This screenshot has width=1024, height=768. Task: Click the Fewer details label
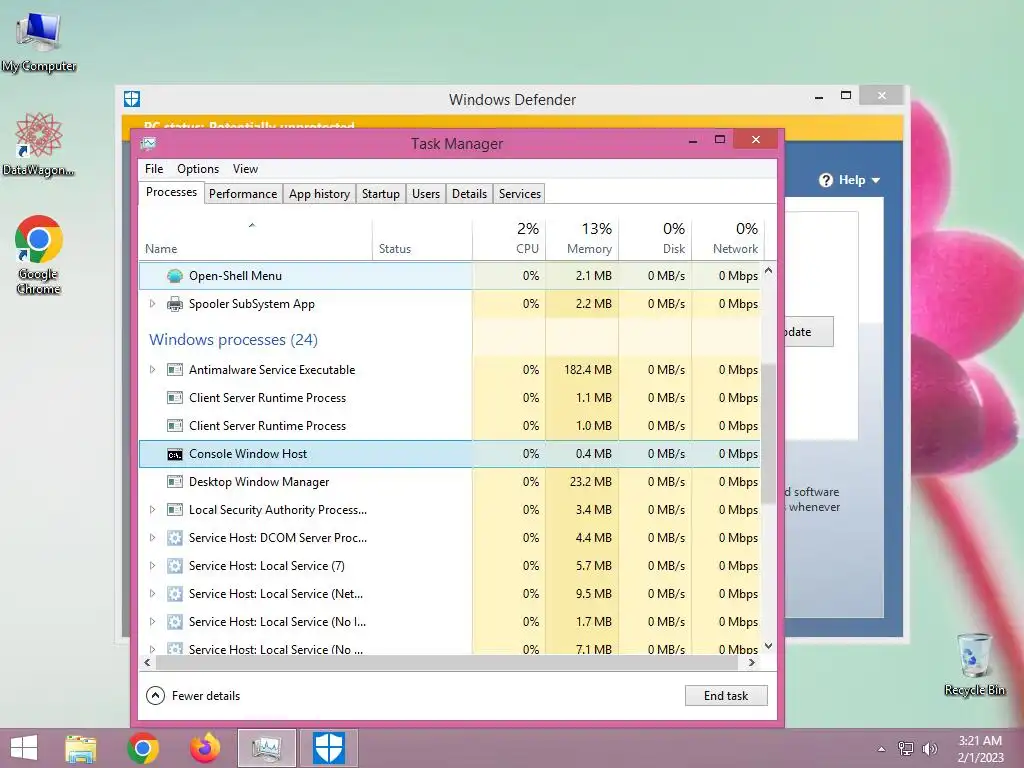pos(206,696)
